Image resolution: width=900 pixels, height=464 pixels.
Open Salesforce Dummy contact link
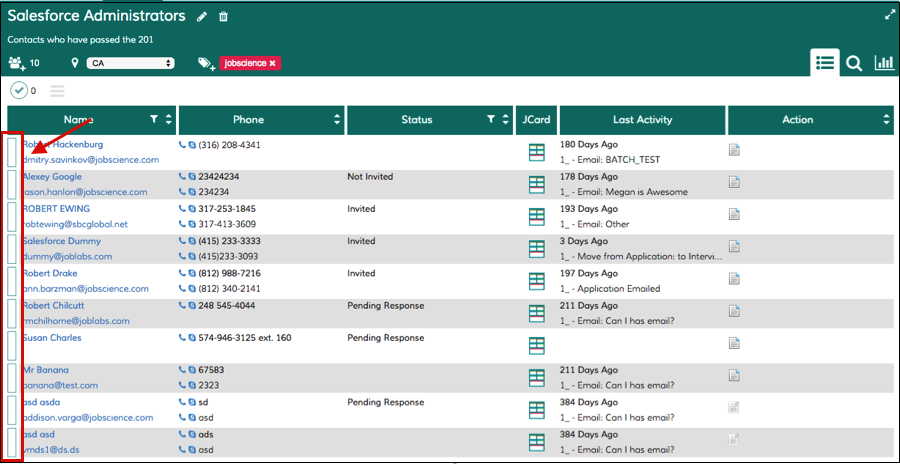[x=62, y=241]
